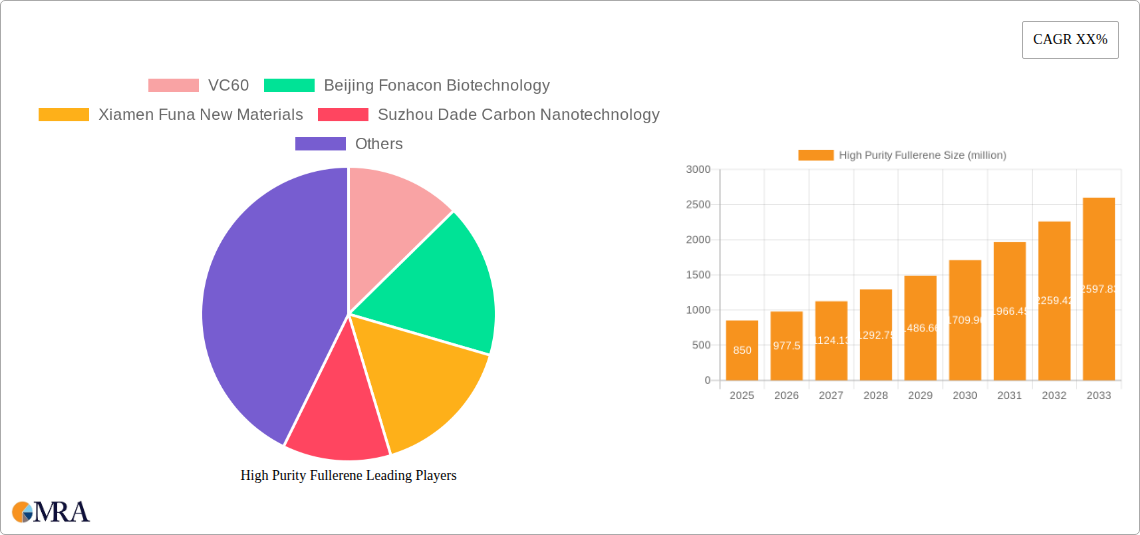The image size is (1140, 535).
Task: Click the High Purity Fullerene Leading Players title
Action: coord(348,475)
